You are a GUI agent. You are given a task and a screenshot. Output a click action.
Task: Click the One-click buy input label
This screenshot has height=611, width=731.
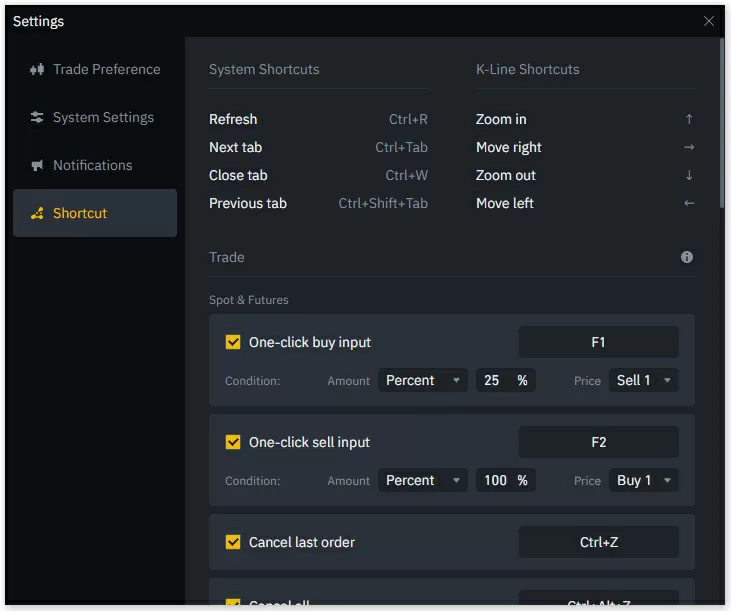pos(310,342)
